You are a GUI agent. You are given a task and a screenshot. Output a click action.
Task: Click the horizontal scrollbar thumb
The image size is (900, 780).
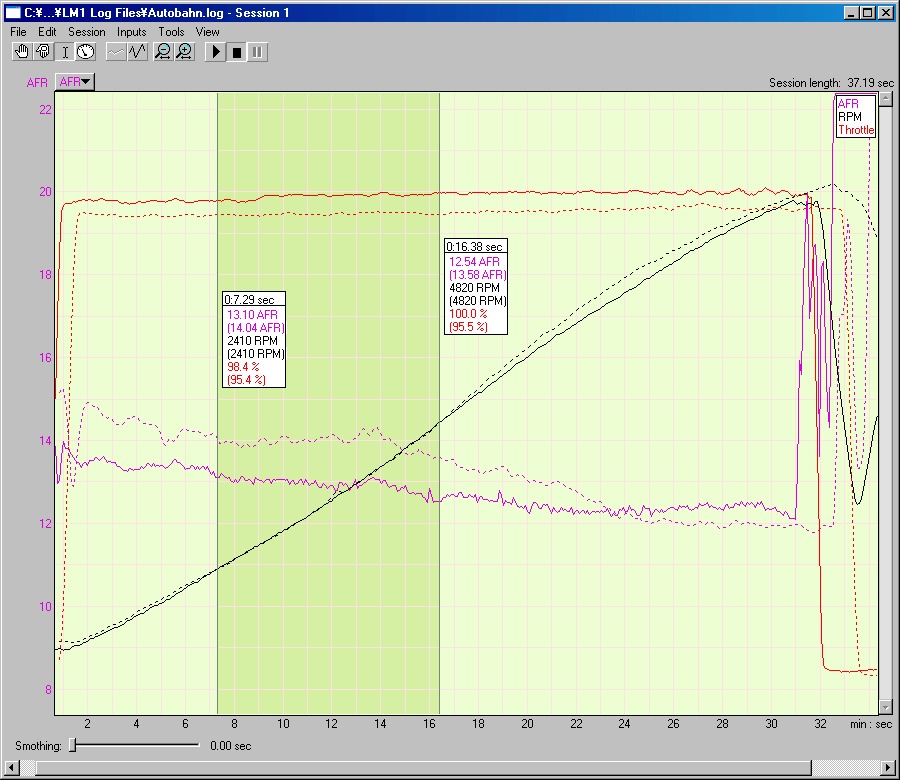tap(424, 768)
